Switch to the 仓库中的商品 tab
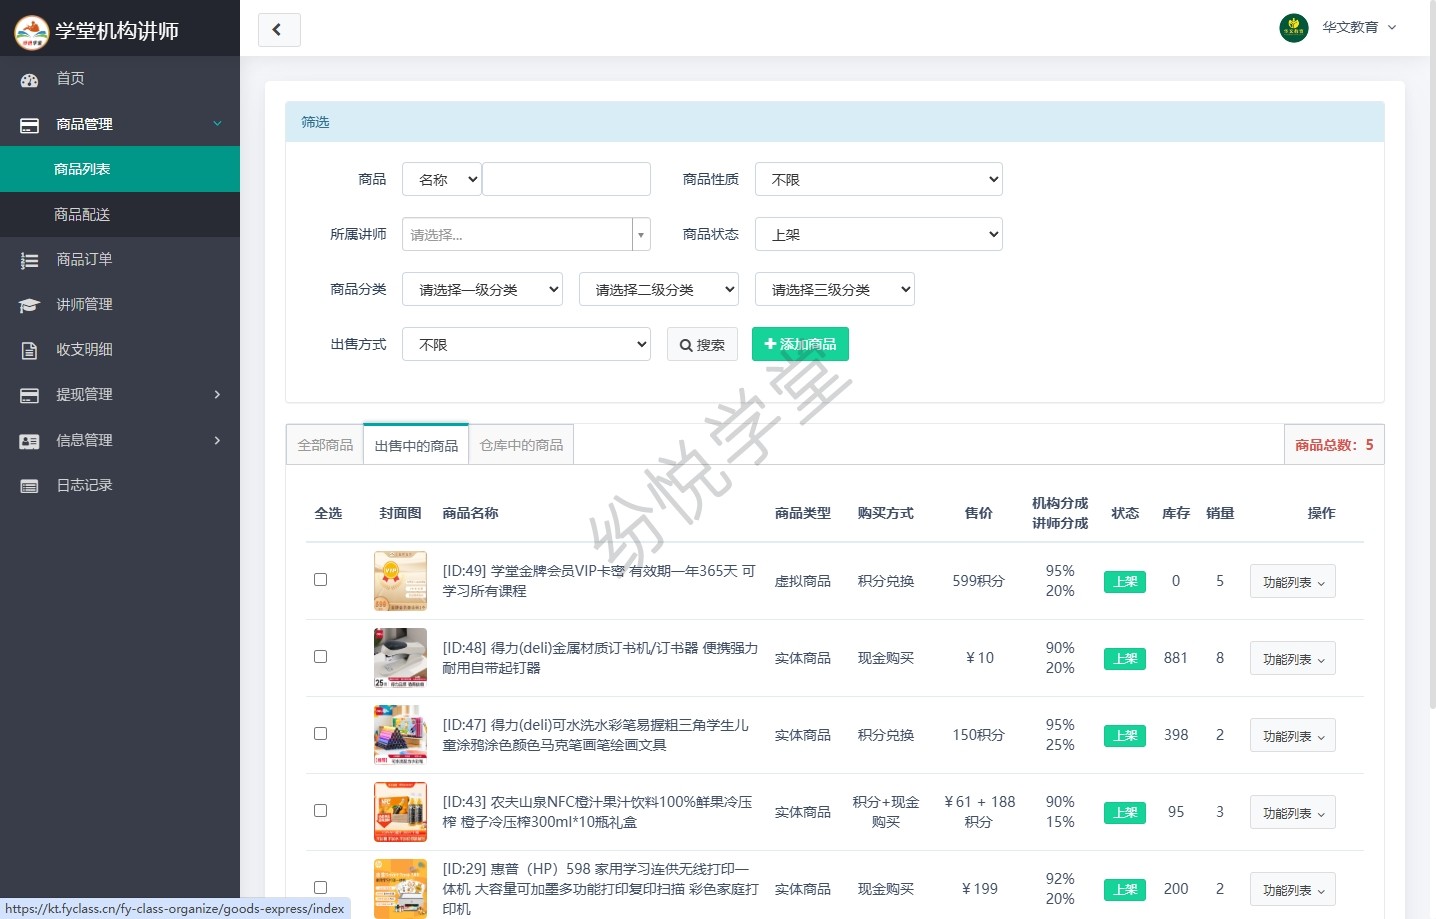The width and height of the screenshot is (1436, 919). 521,445
